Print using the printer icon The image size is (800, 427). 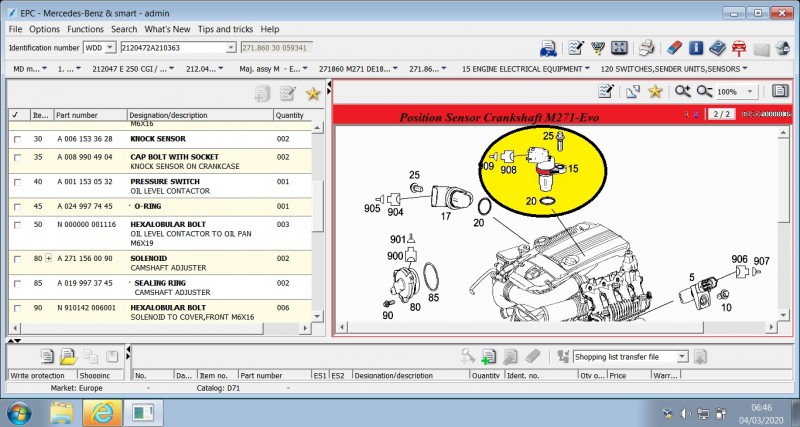tap(647, 48)
